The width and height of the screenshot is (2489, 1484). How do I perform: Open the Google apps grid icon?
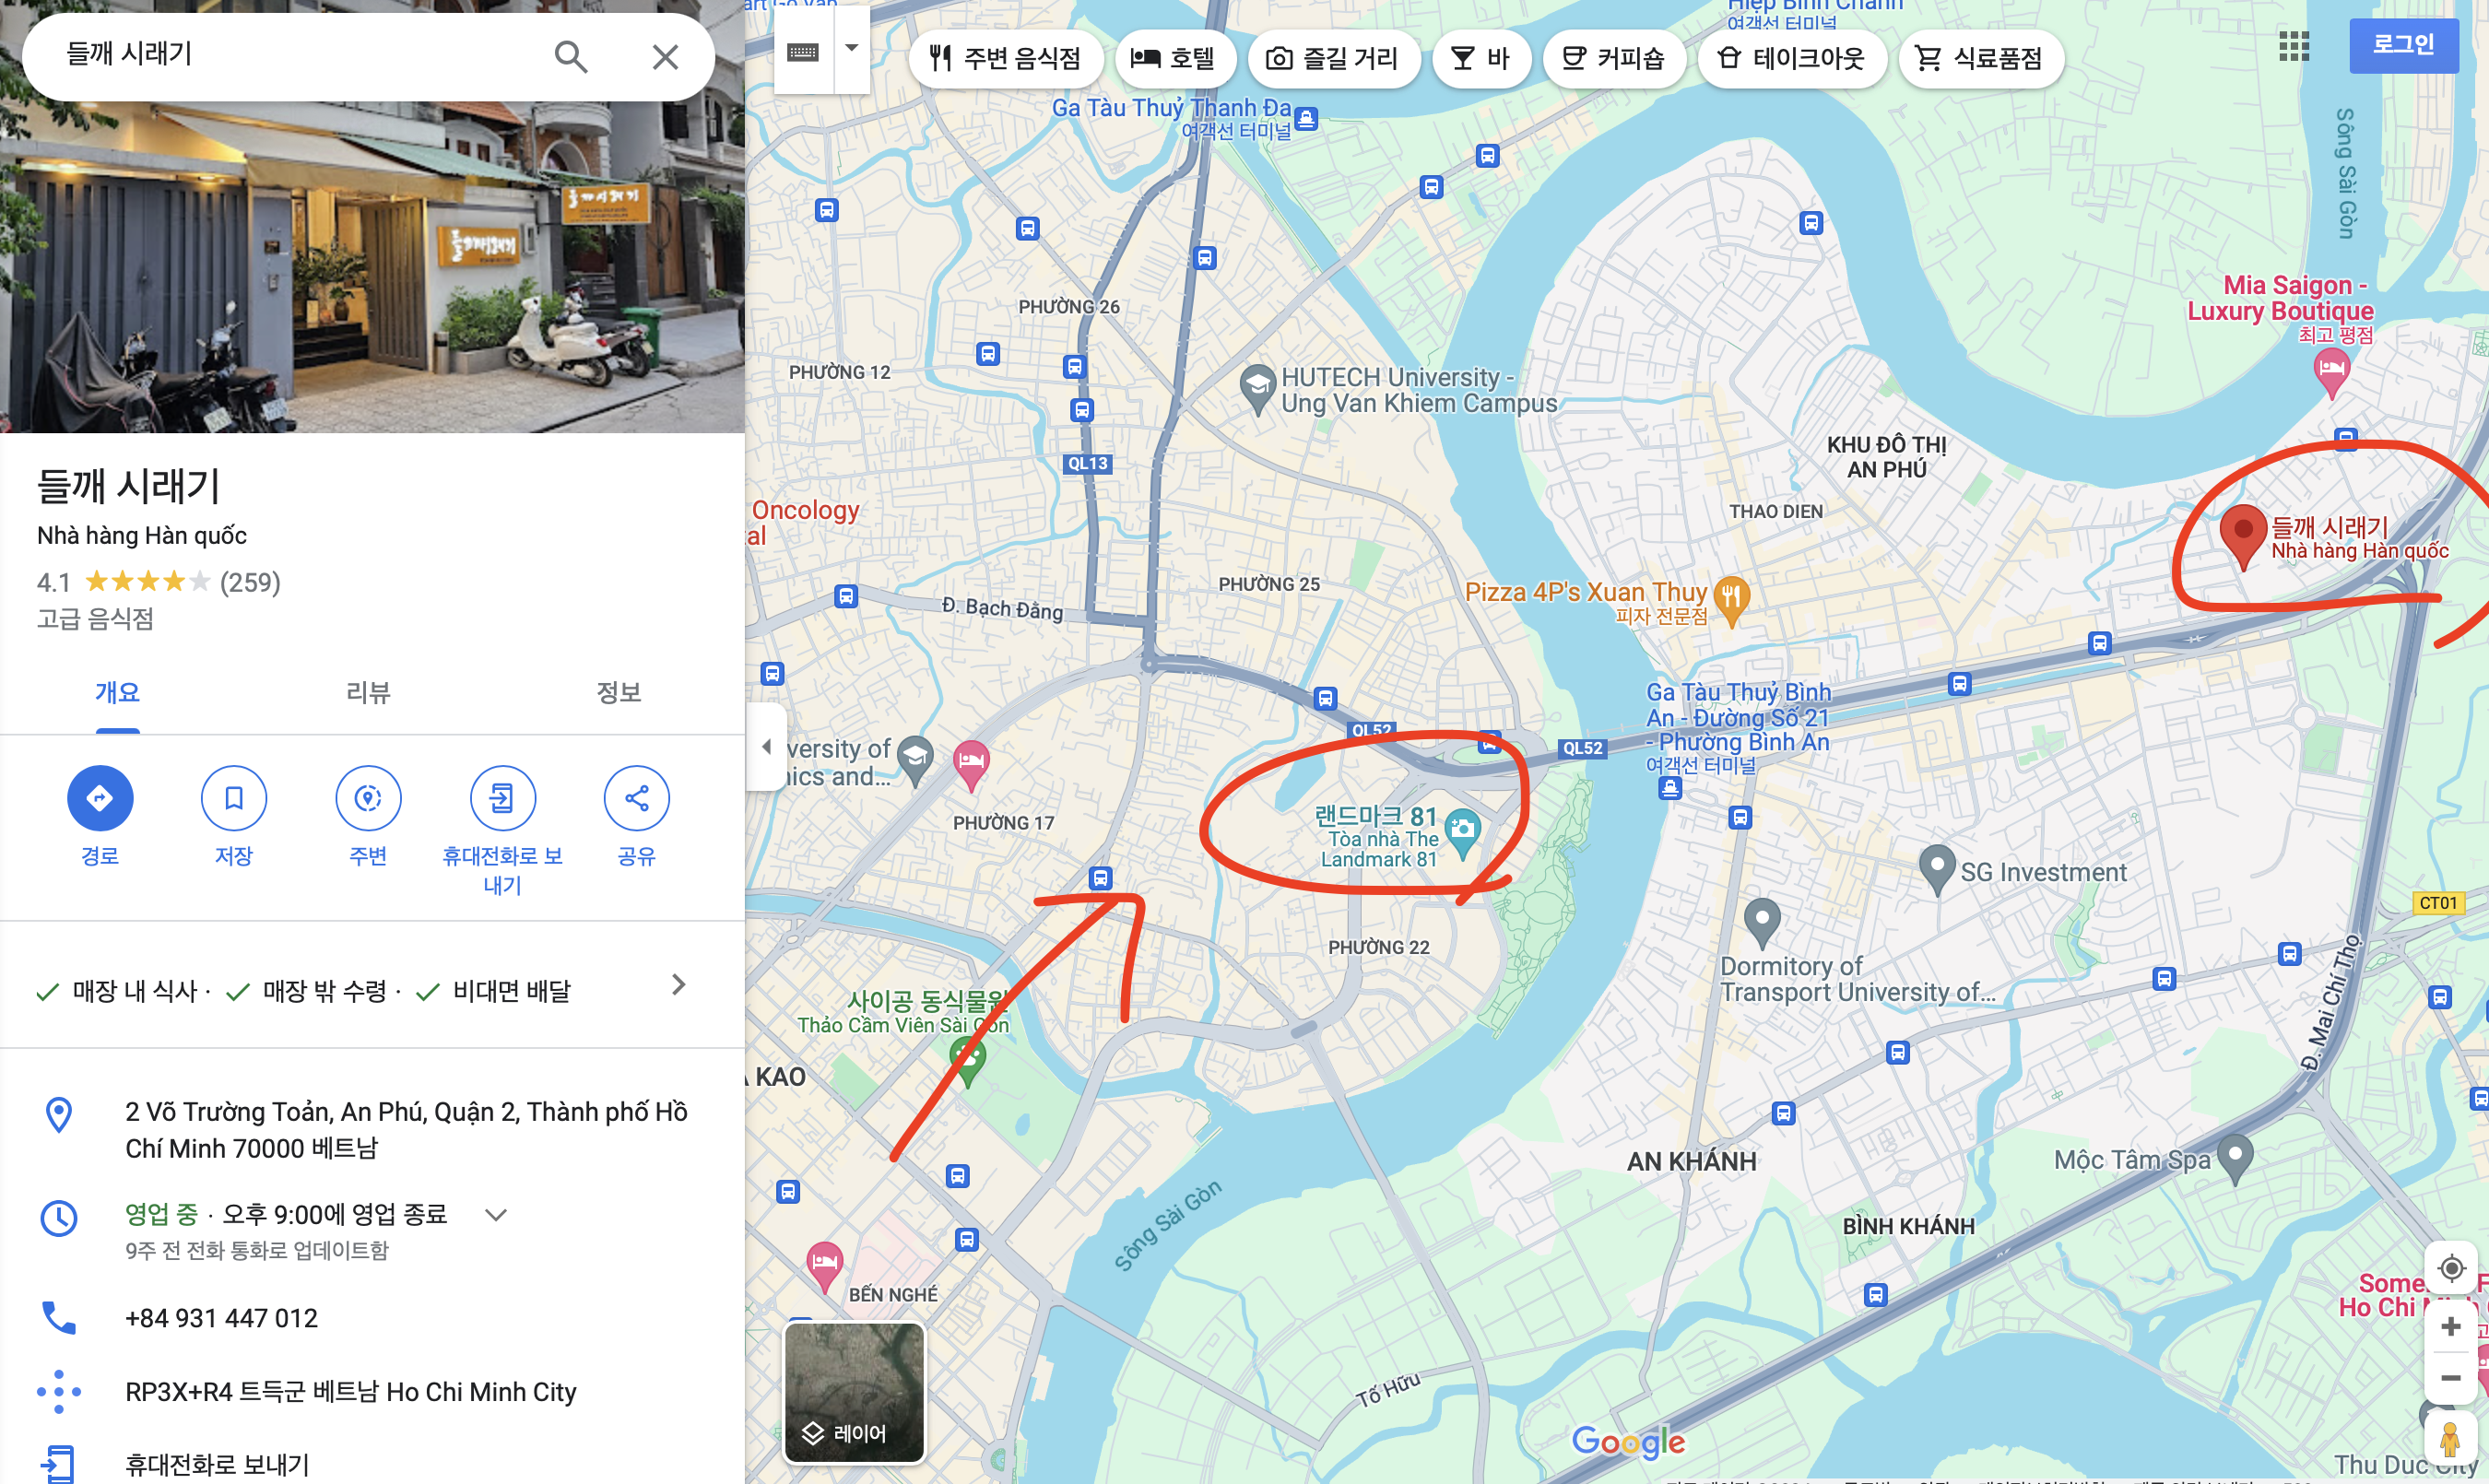2293,46
